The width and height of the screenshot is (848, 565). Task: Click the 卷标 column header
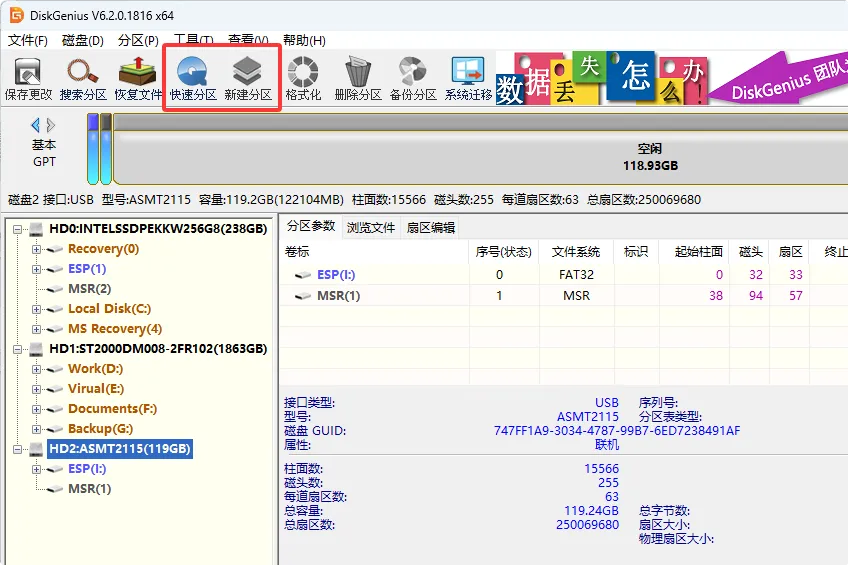[374, 252]
